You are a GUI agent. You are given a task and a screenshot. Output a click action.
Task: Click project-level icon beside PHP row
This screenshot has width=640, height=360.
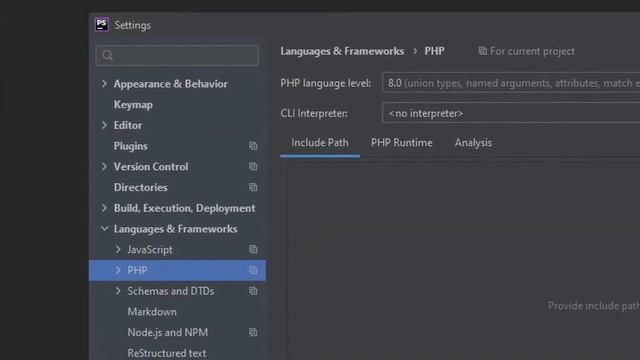(x=253, y=270)
